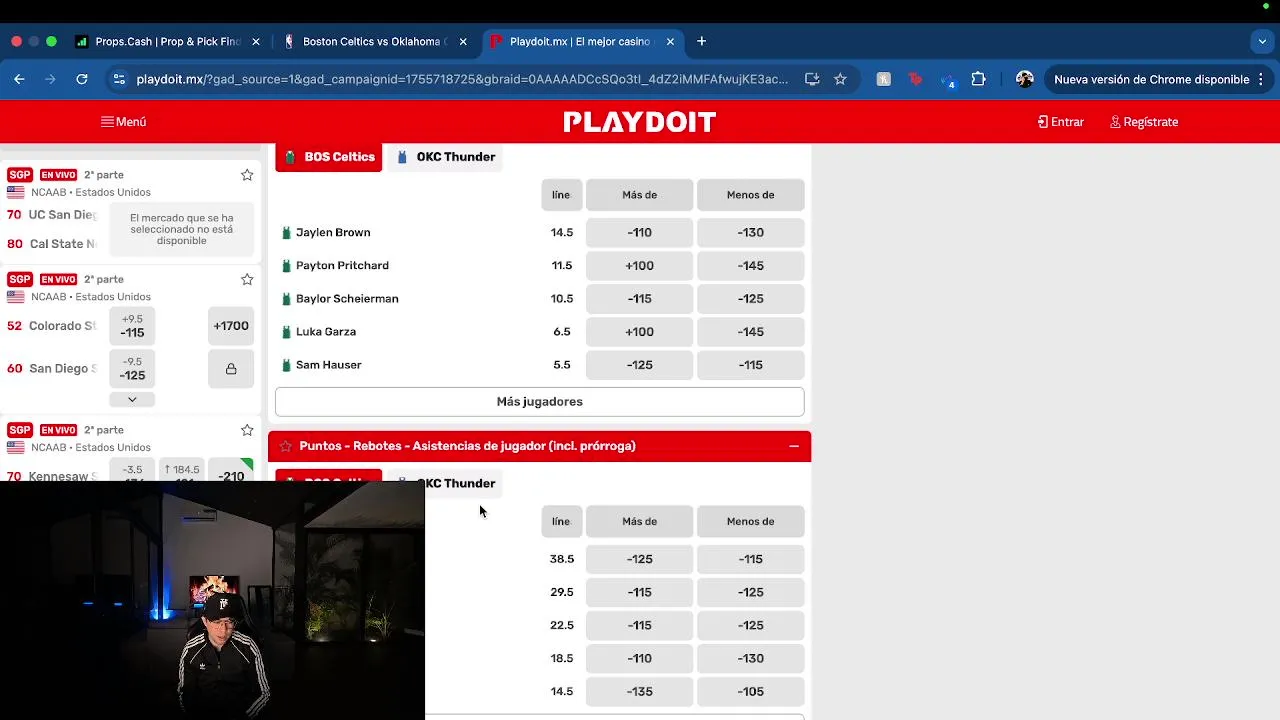Switch to Boston Celtics vs Oklahoma tab
Screen dimensions: 1280x720
(x=374, y=41)
